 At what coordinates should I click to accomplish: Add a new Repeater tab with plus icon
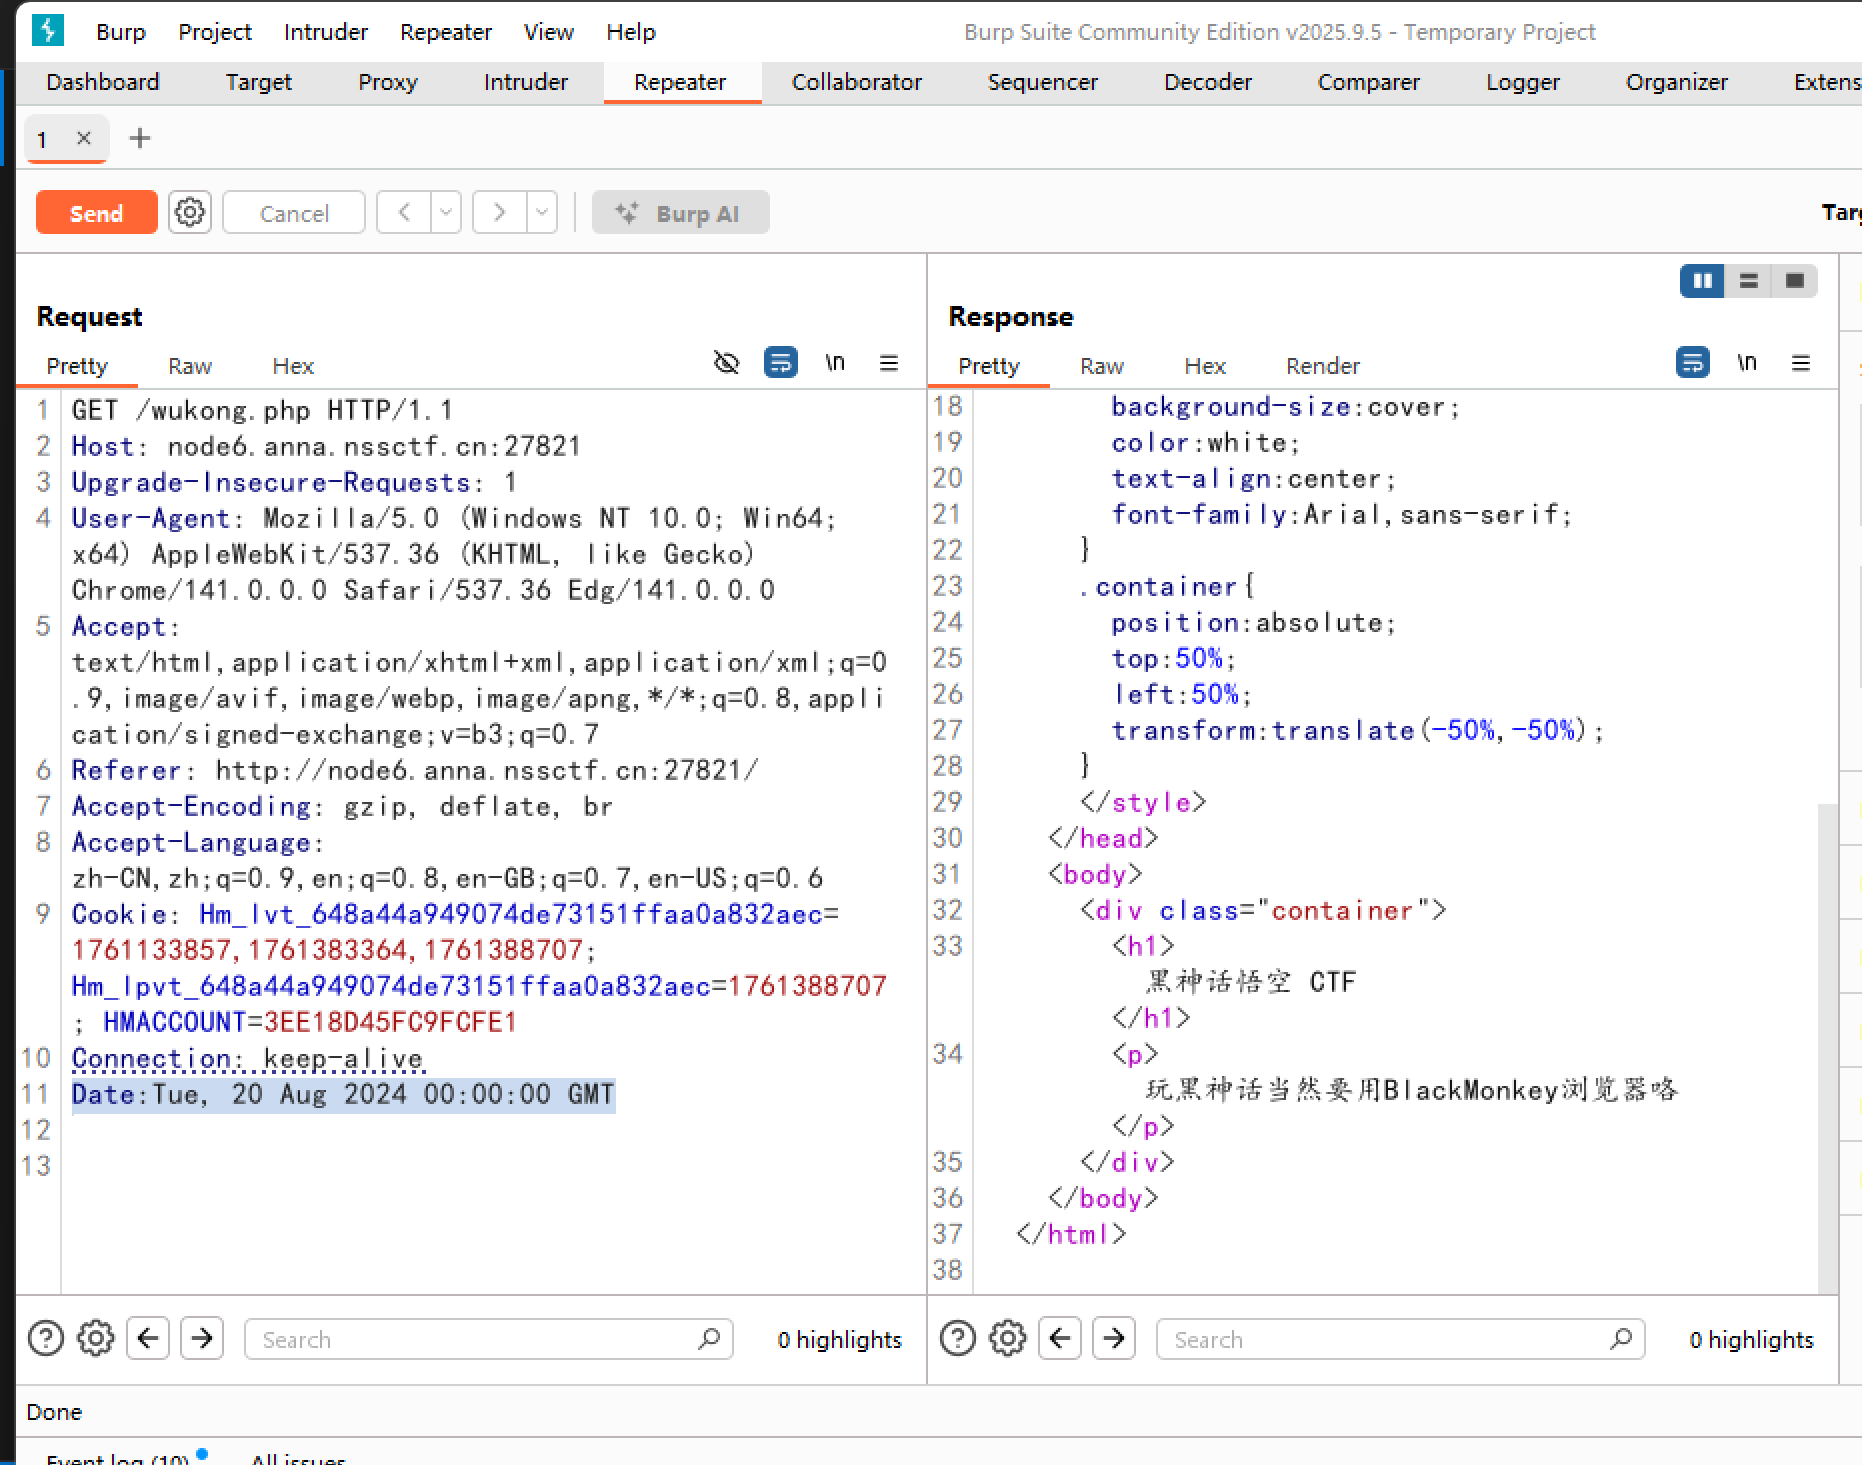click(140, 138)
